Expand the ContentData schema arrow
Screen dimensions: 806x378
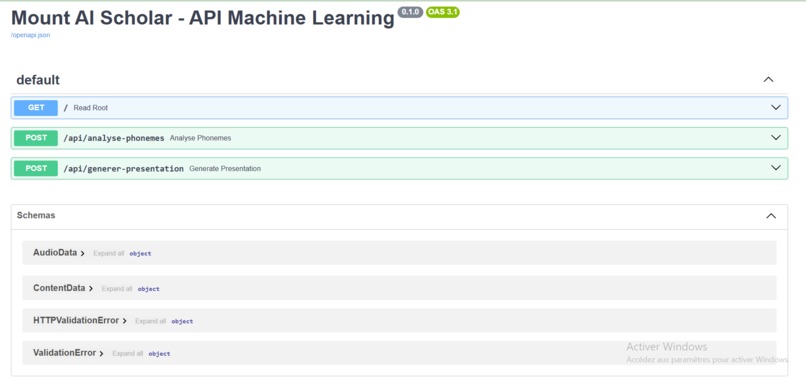tap(90, 289)
